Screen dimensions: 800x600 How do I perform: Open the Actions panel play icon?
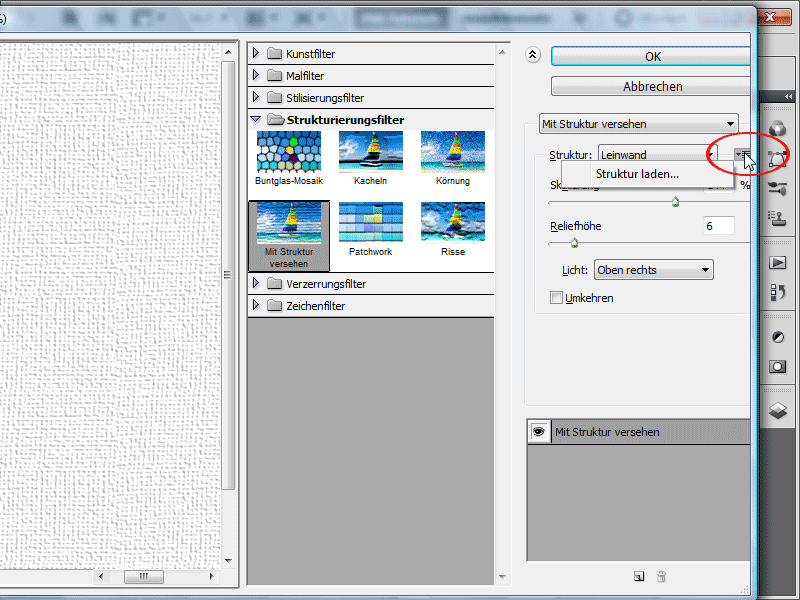click(x=778, y=263)
